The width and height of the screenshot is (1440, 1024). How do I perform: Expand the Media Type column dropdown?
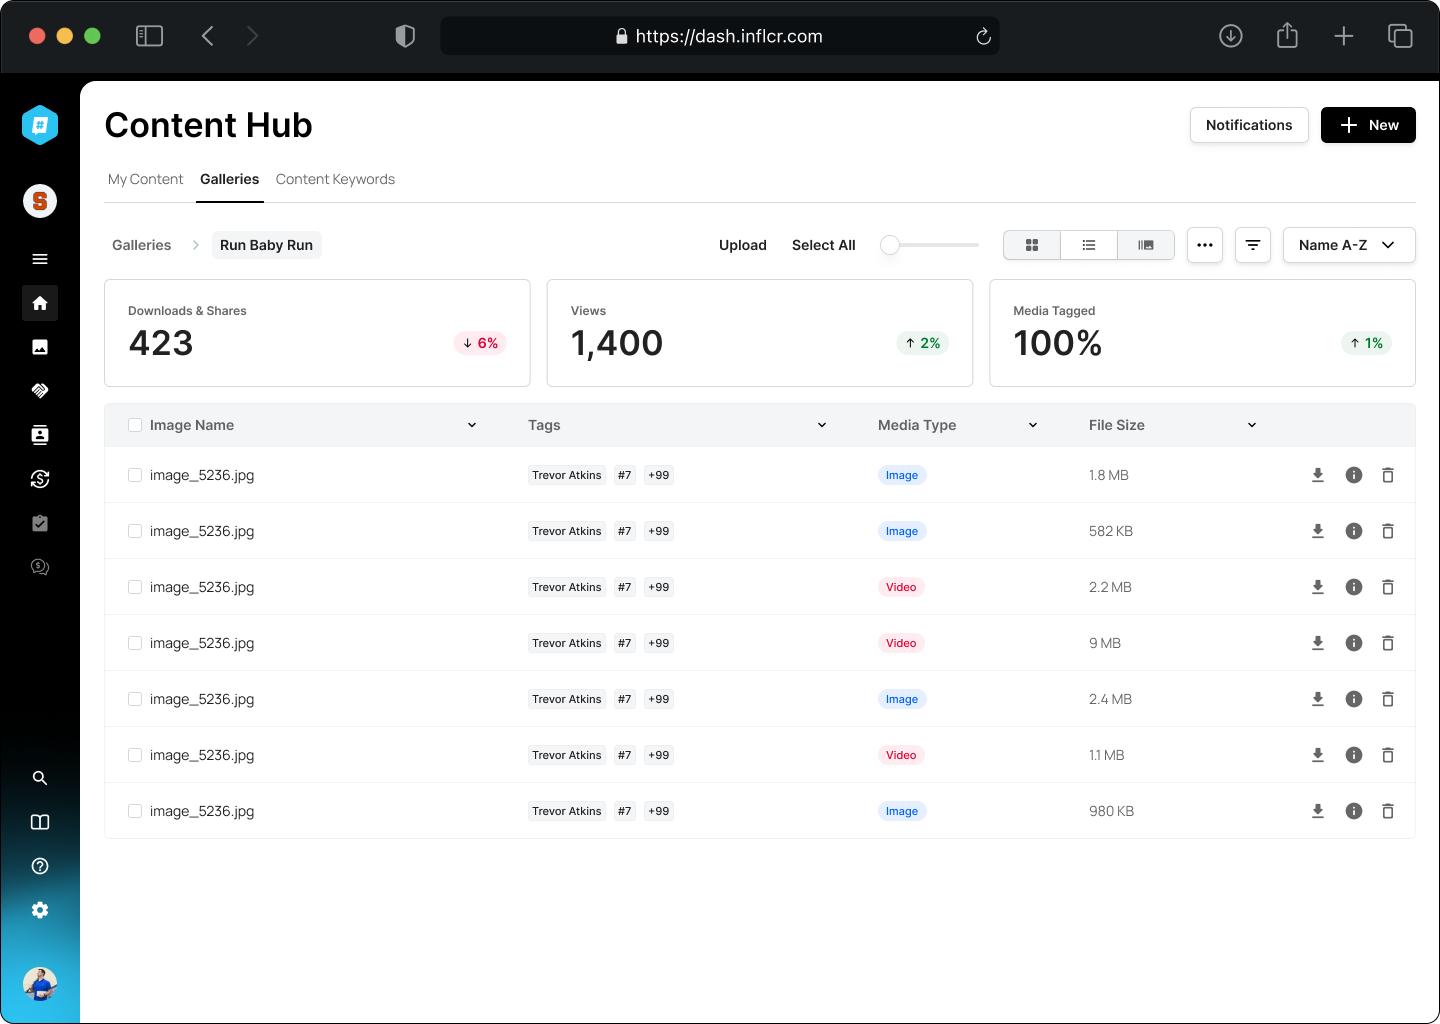tap(1033, 425)
